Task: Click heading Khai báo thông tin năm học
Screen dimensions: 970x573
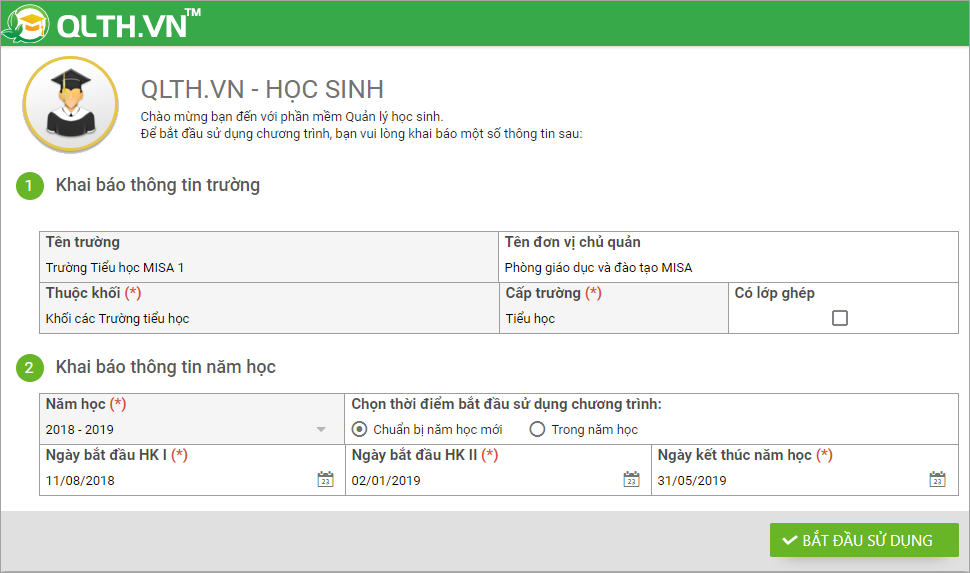Action: 166,367
